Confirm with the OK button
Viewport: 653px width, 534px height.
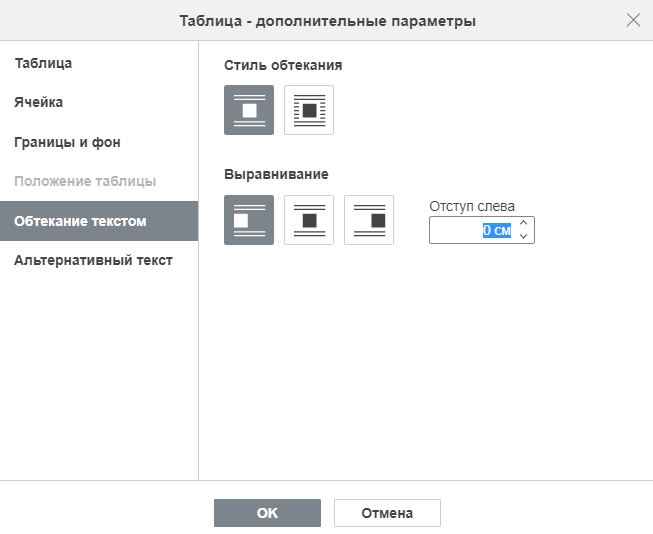[267, 513]
